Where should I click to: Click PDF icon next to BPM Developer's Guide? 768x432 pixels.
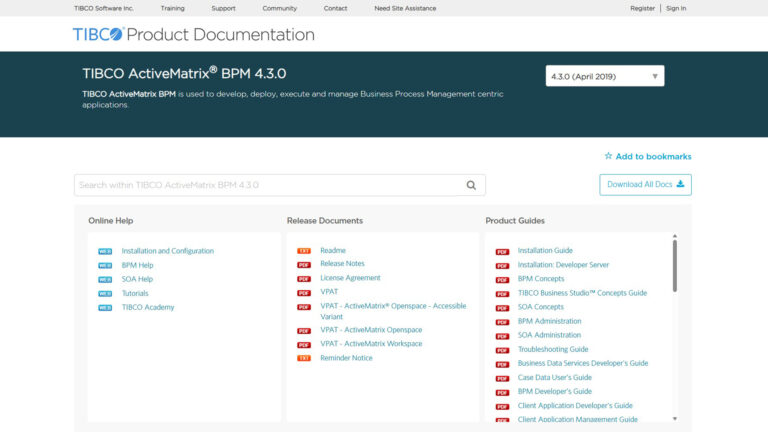coord(502,393)
